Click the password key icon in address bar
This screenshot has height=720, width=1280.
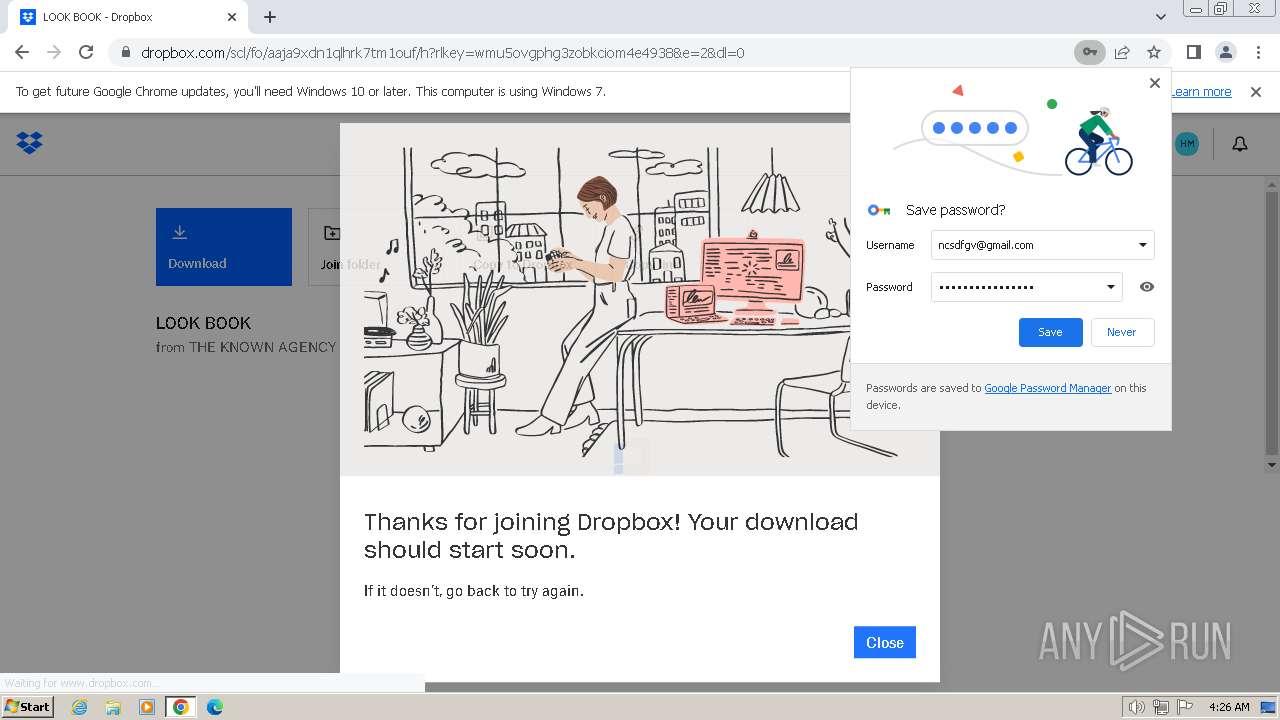click(x=1089, y=52)
